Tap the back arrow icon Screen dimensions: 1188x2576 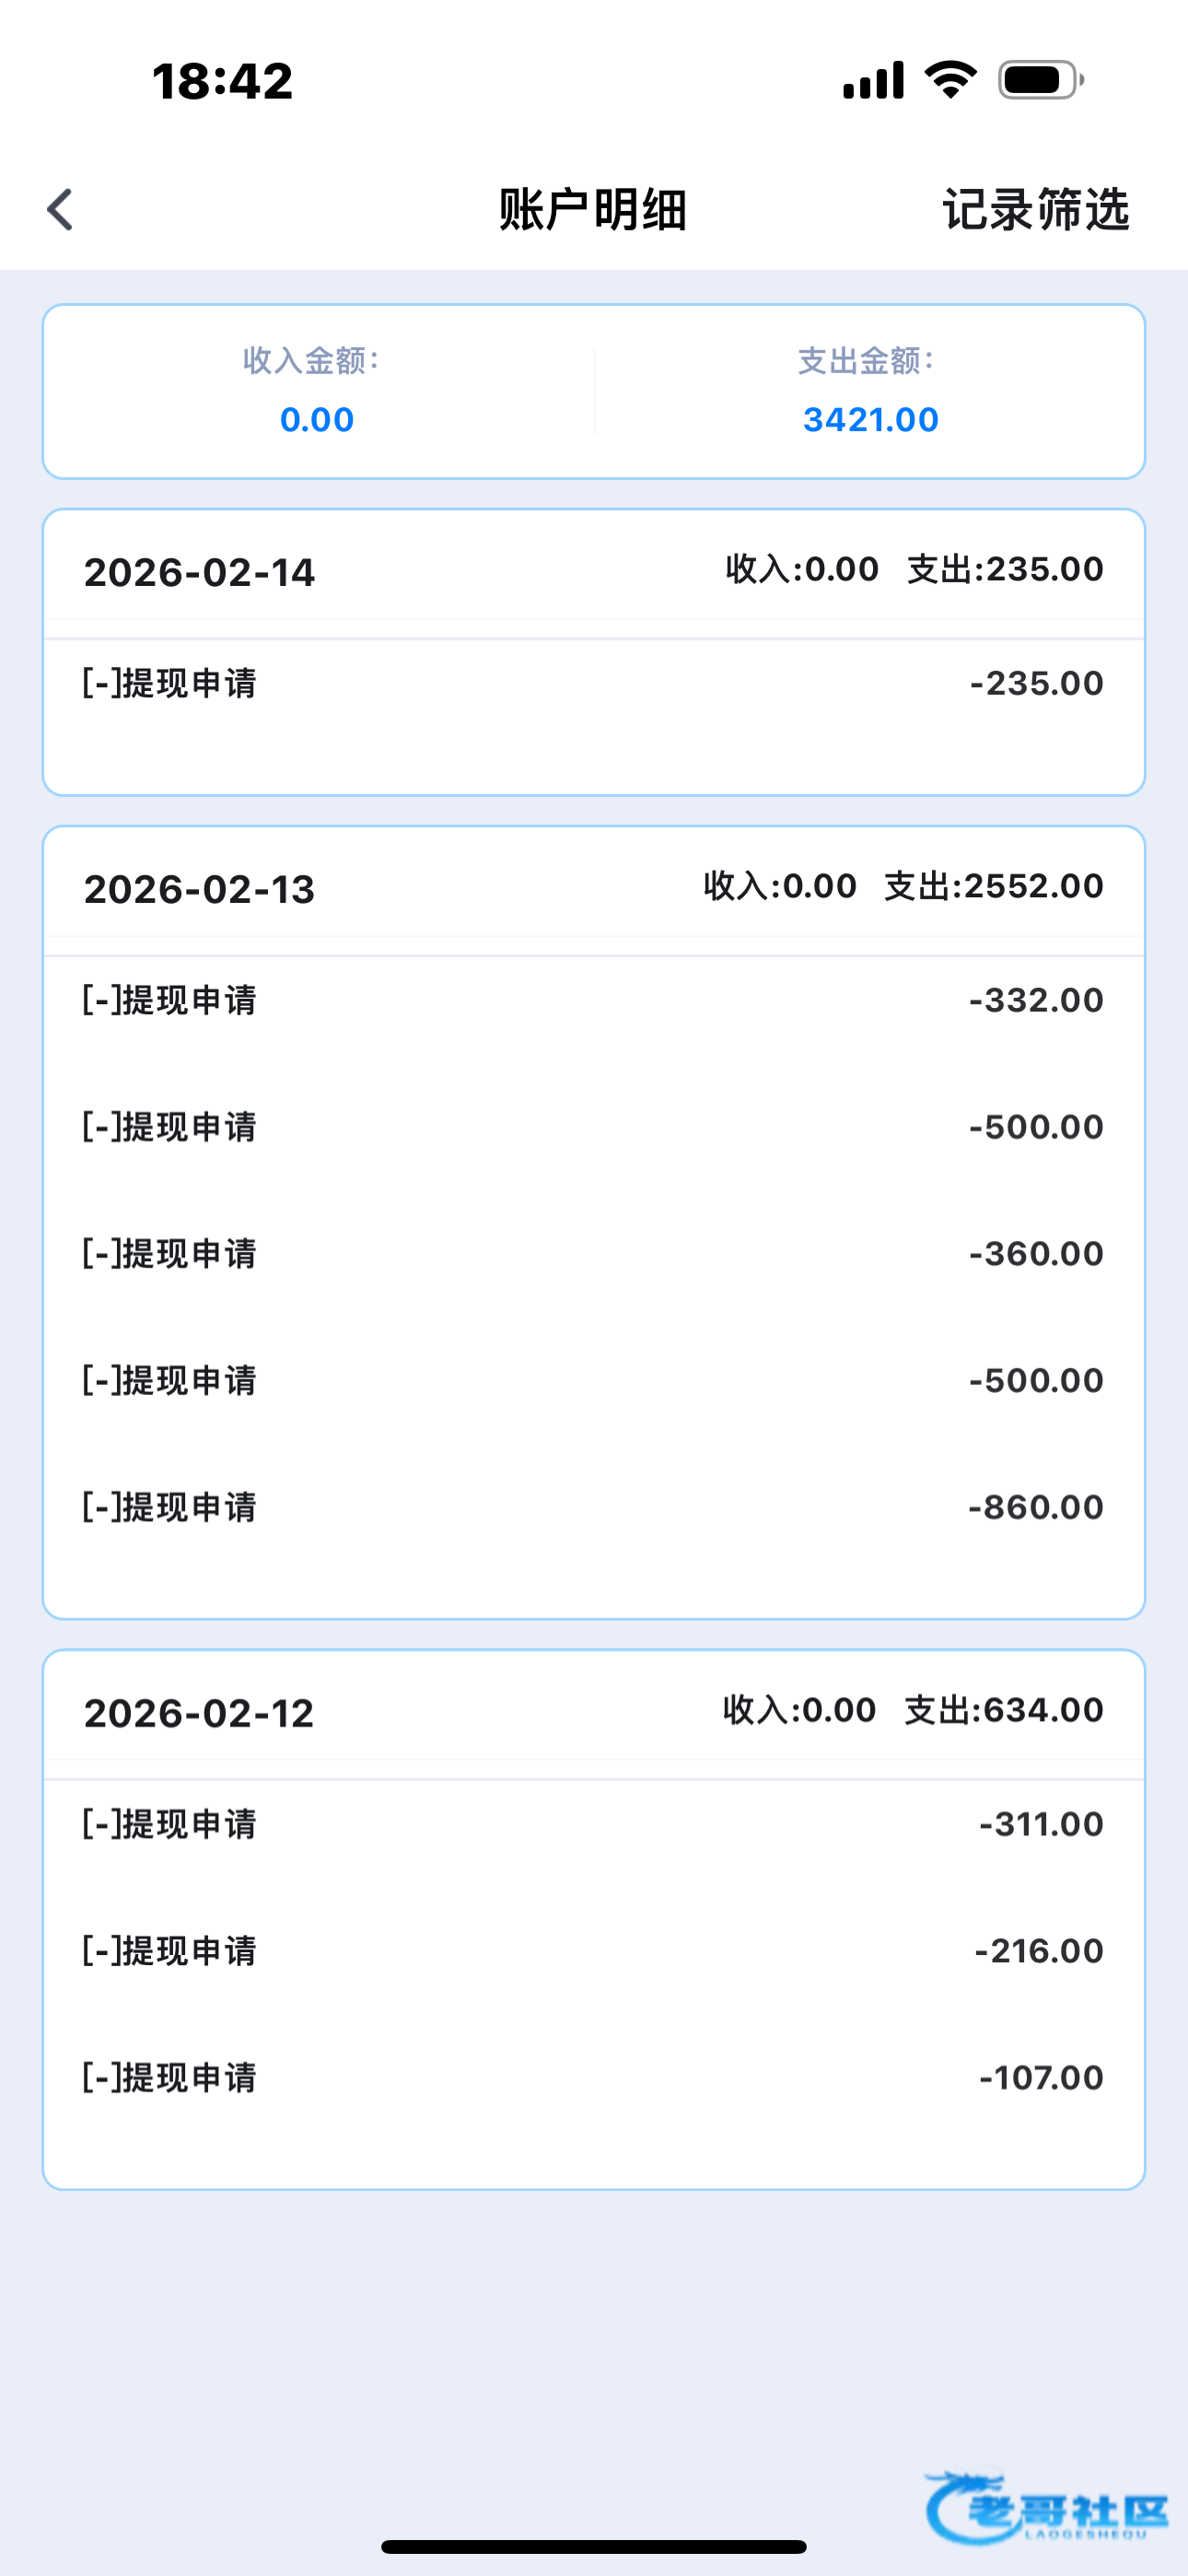(61, 210)
